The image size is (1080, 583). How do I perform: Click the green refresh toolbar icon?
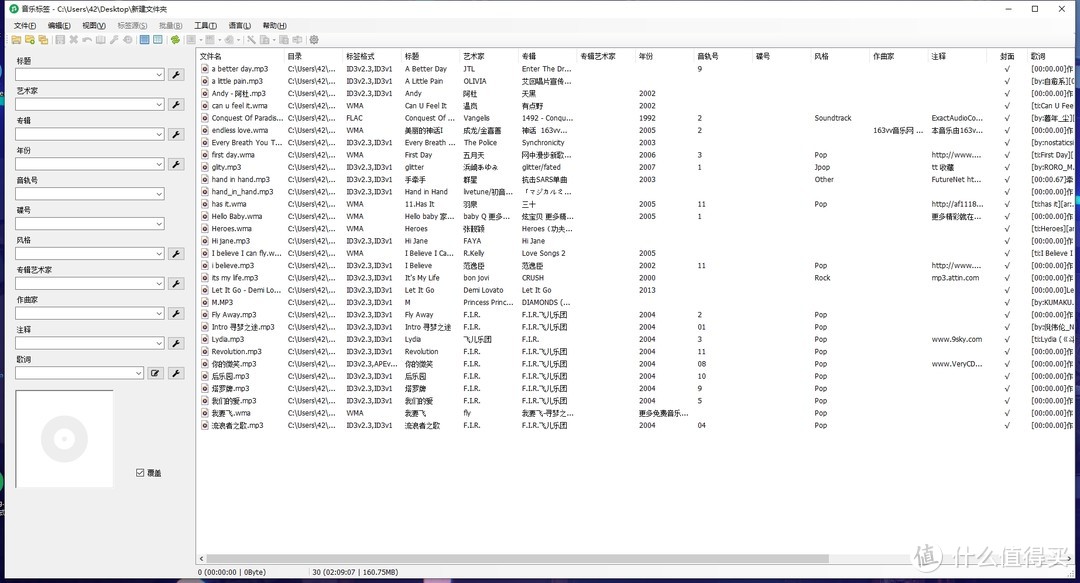pos(175,40)
